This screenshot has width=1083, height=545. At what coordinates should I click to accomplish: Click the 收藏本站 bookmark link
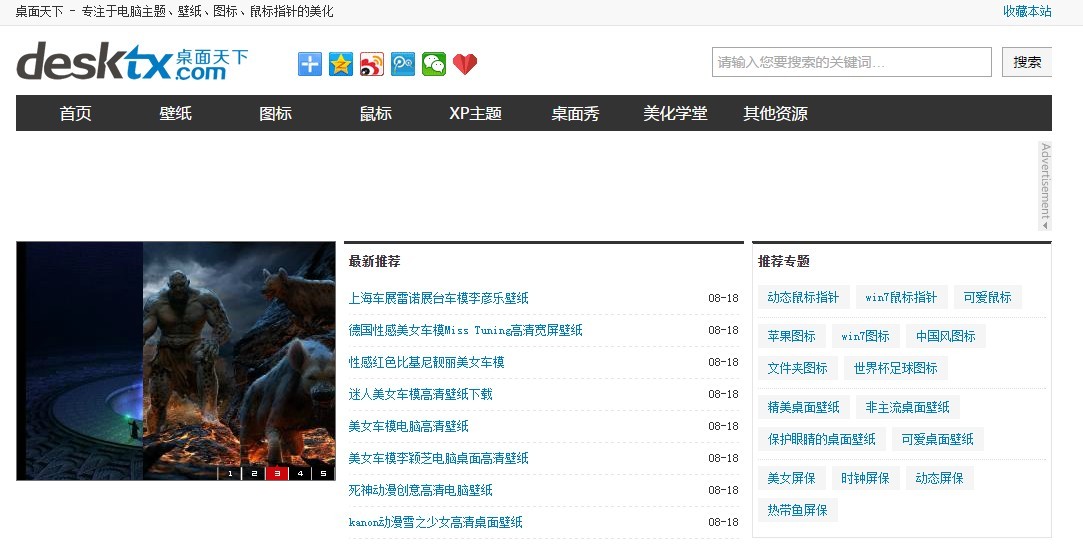pyautogui.click(x=1027, y=11)
